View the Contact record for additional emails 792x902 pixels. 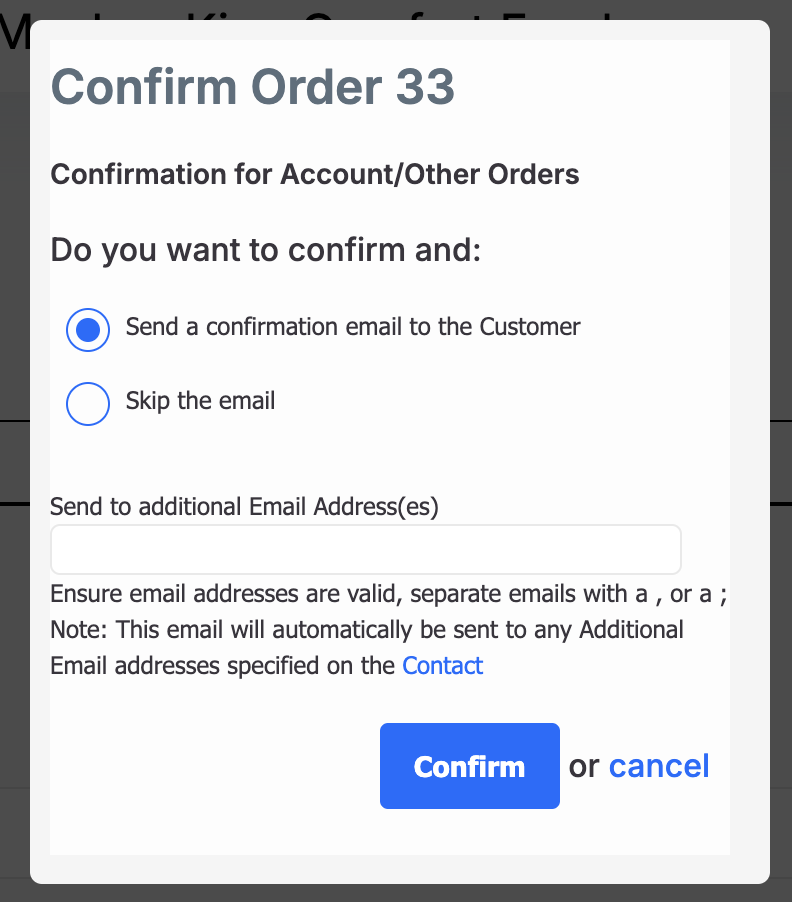tap(442, 665)
